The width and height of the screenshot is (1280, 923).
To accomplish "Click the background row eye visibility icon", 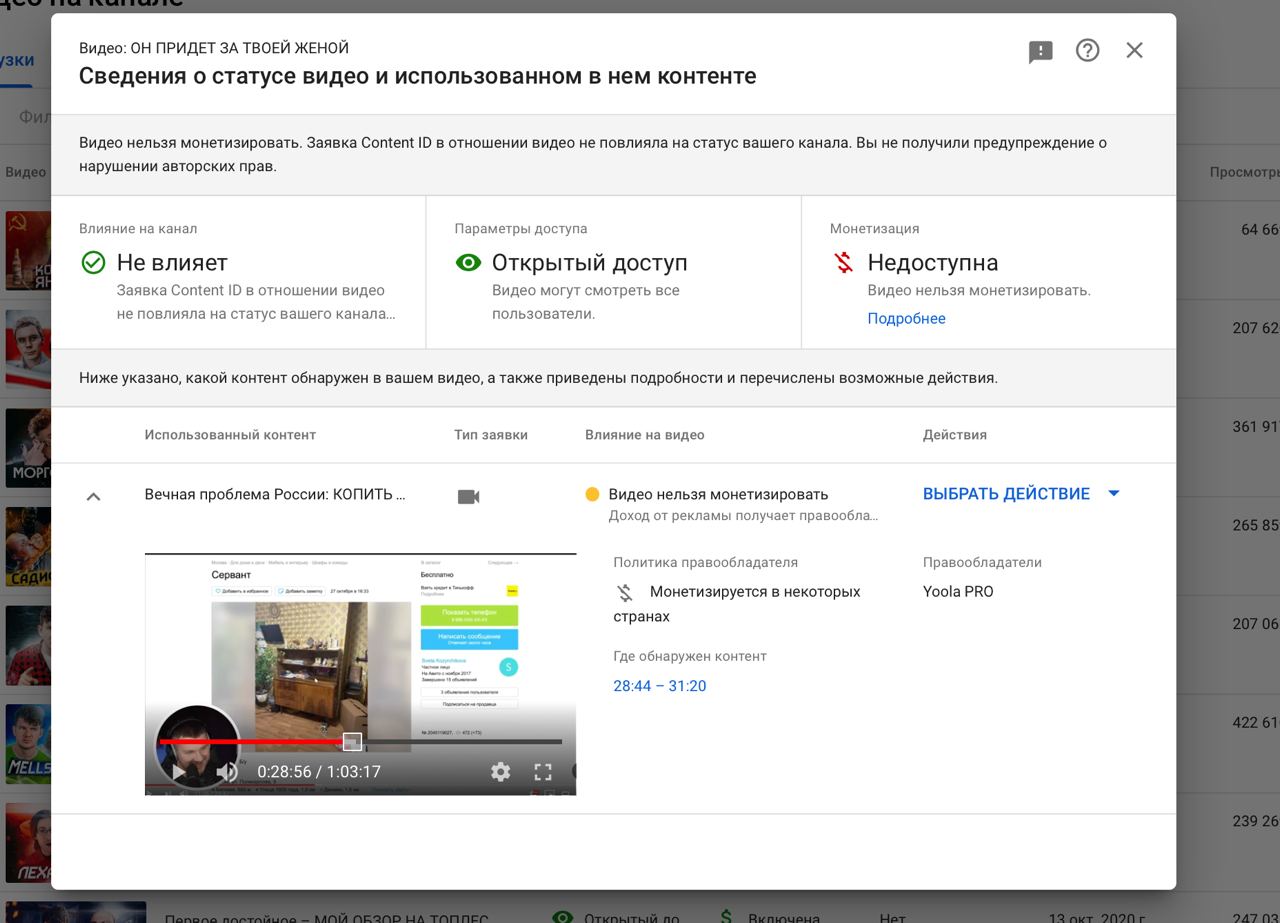I will [x=564, y=917].
